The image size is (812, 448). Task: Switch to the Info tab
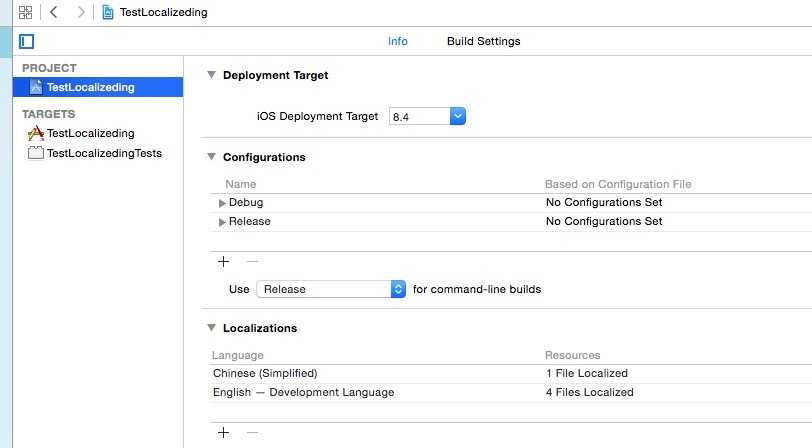(x=398, y=41)
